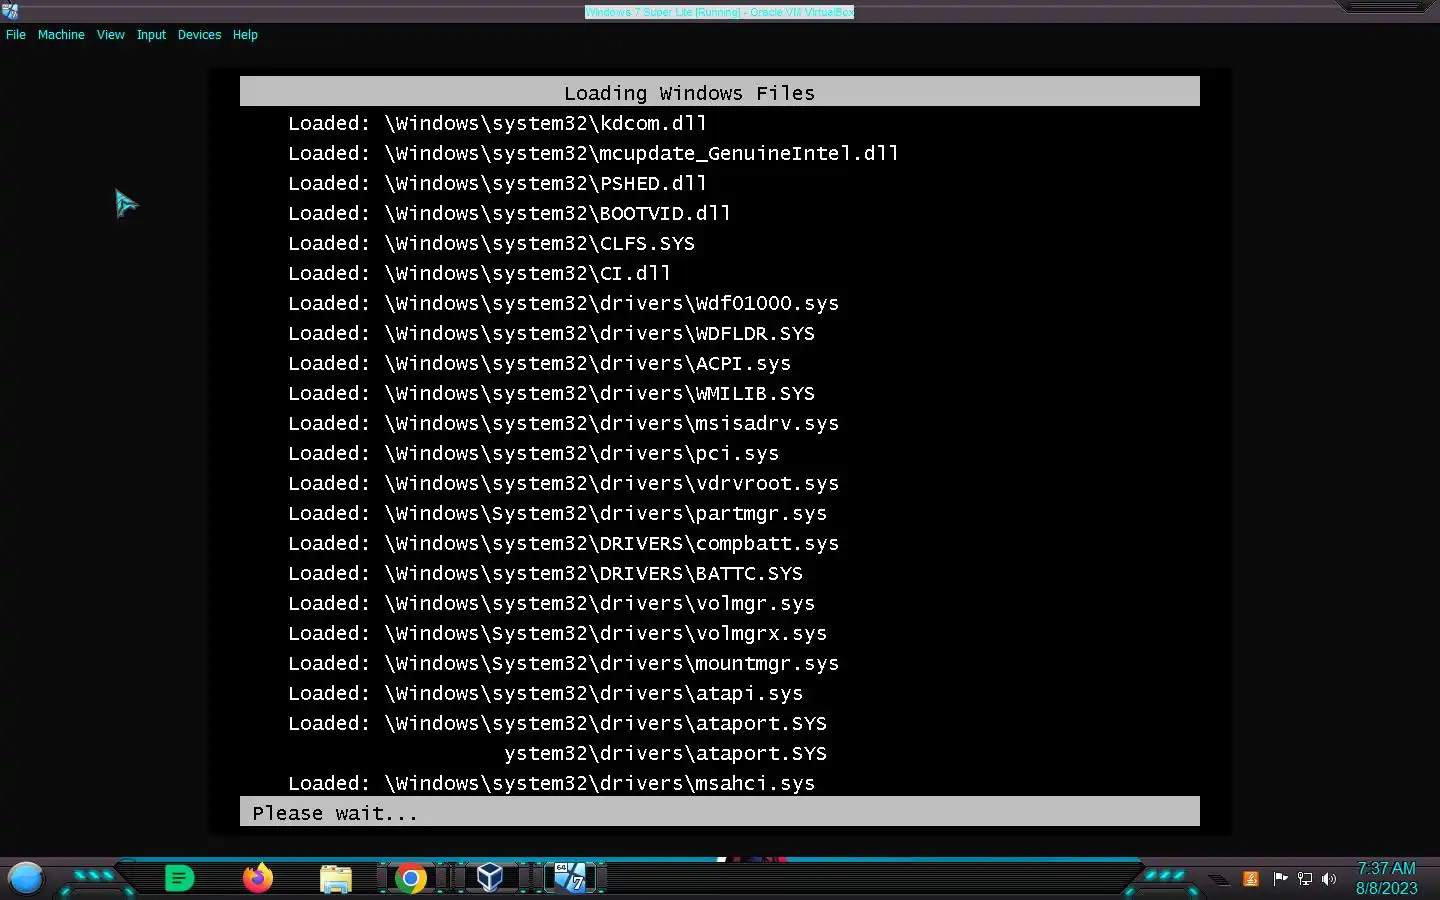The width and height of the screenshot is (1440, 900).
Task: Click the pci.sys line
Action: (x=533, y=453)
